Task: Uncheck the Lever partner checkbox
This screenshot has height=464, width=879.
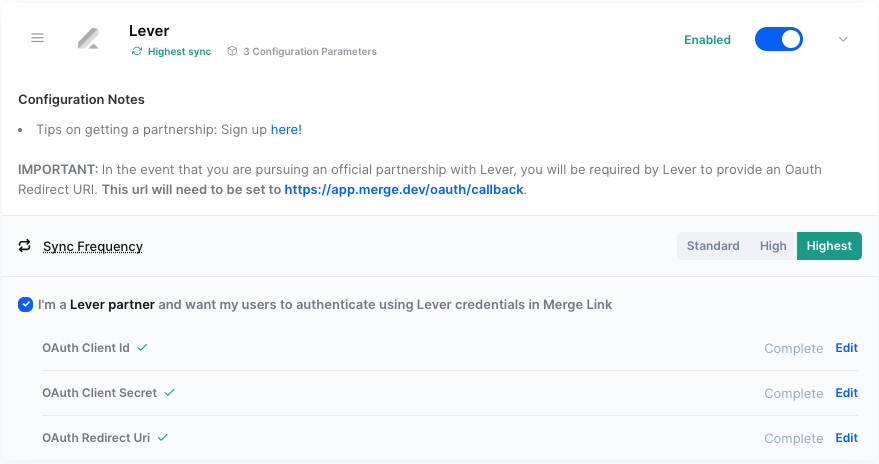Action: pos(25,304)
